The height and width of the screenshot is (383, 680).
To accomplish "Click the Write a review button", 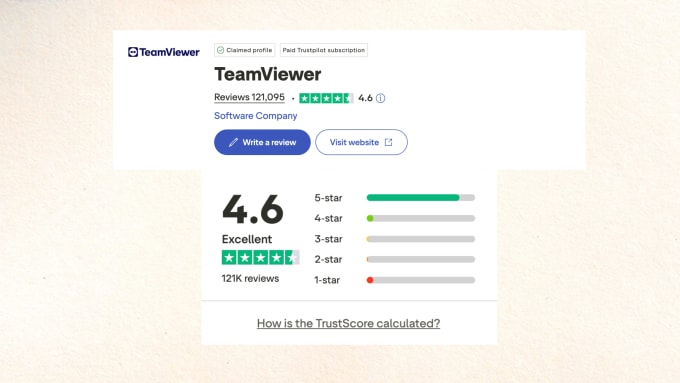I will coord(262,142).
